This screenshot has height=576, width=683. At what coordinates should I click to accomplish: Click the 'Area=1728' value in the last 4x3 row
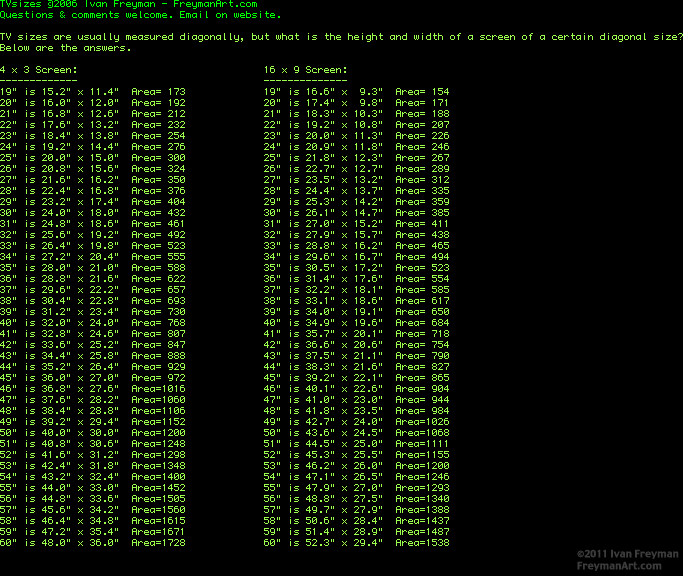point(158,542)
